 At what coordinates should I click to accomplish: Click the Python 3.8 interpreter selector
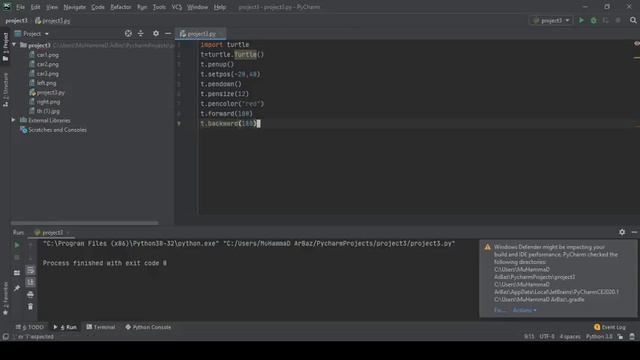point(599,337)
